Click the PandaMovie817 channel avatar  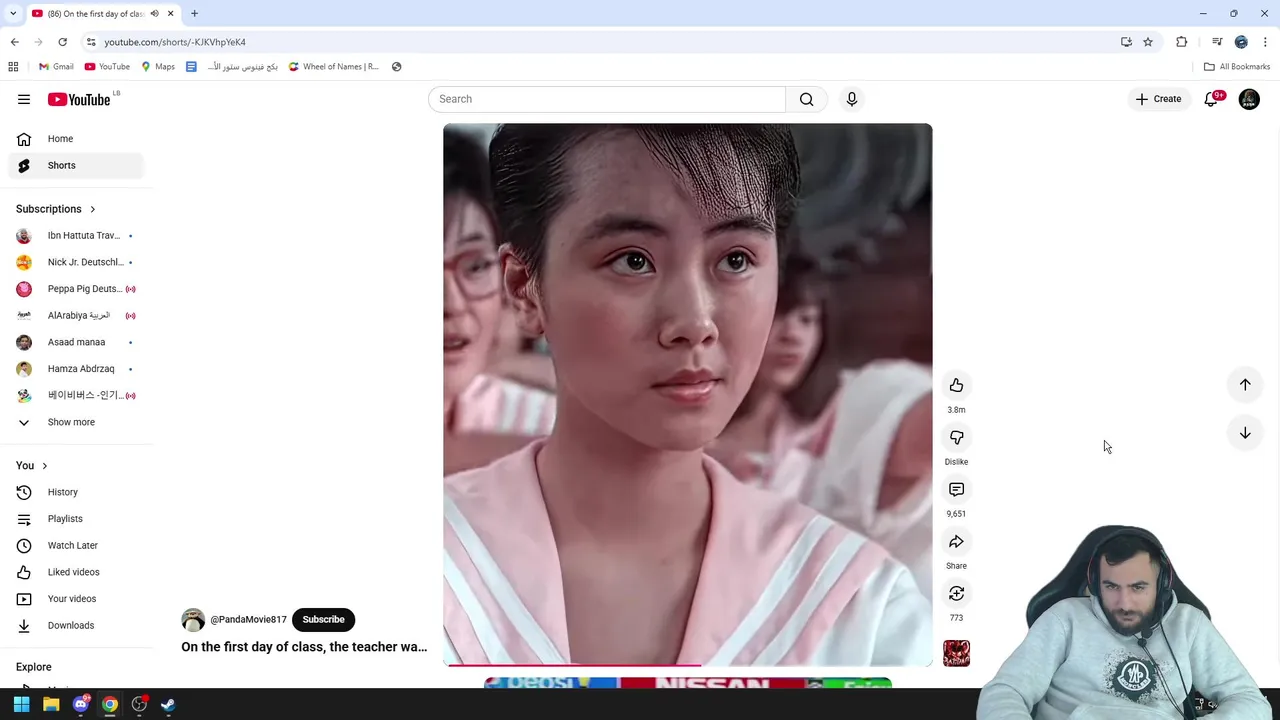(193, 619)
